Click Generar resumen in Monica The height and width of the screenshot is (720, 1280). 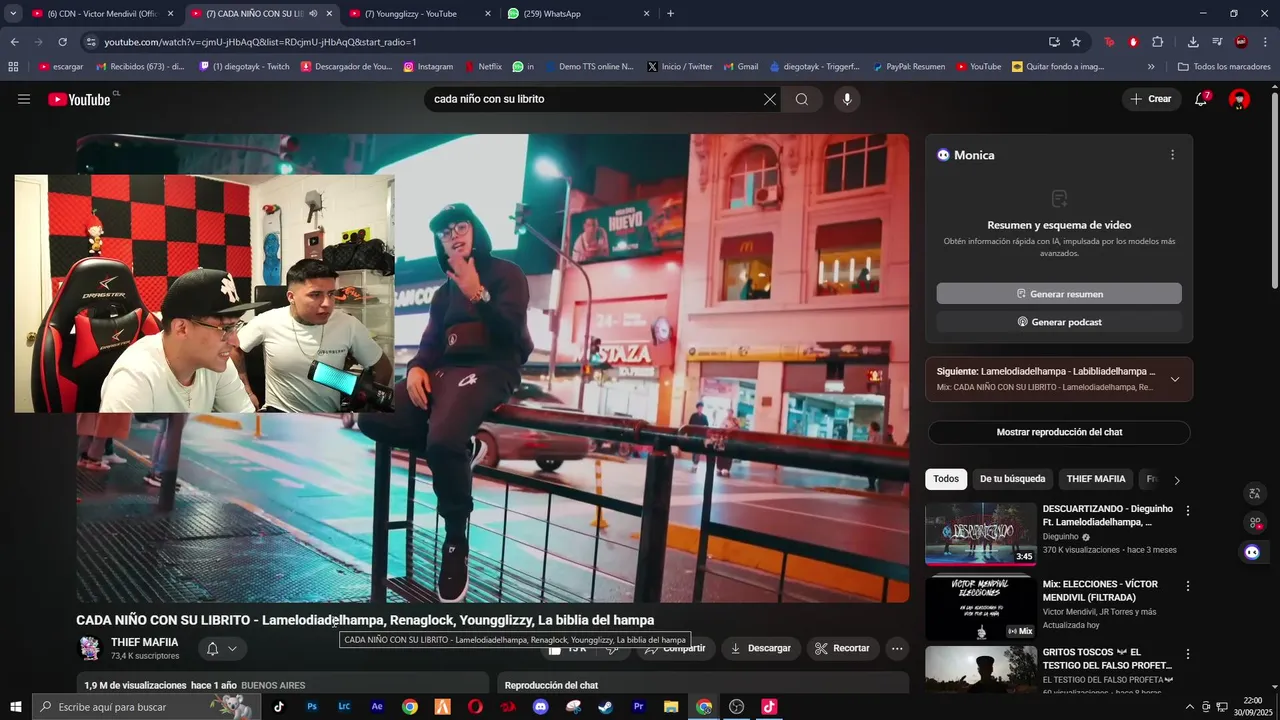click(x=1059, y=294)
